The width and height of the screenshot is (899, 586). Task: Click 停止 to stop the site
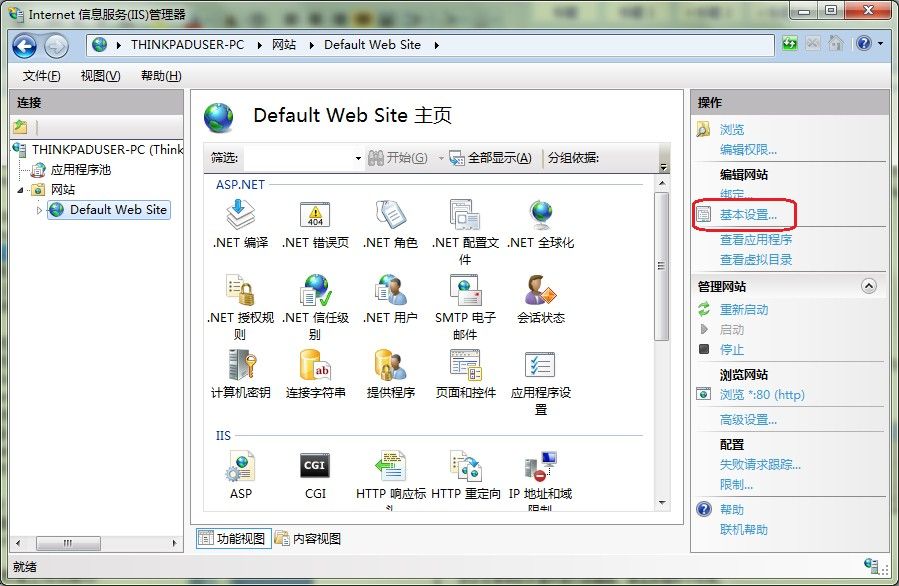732,350
